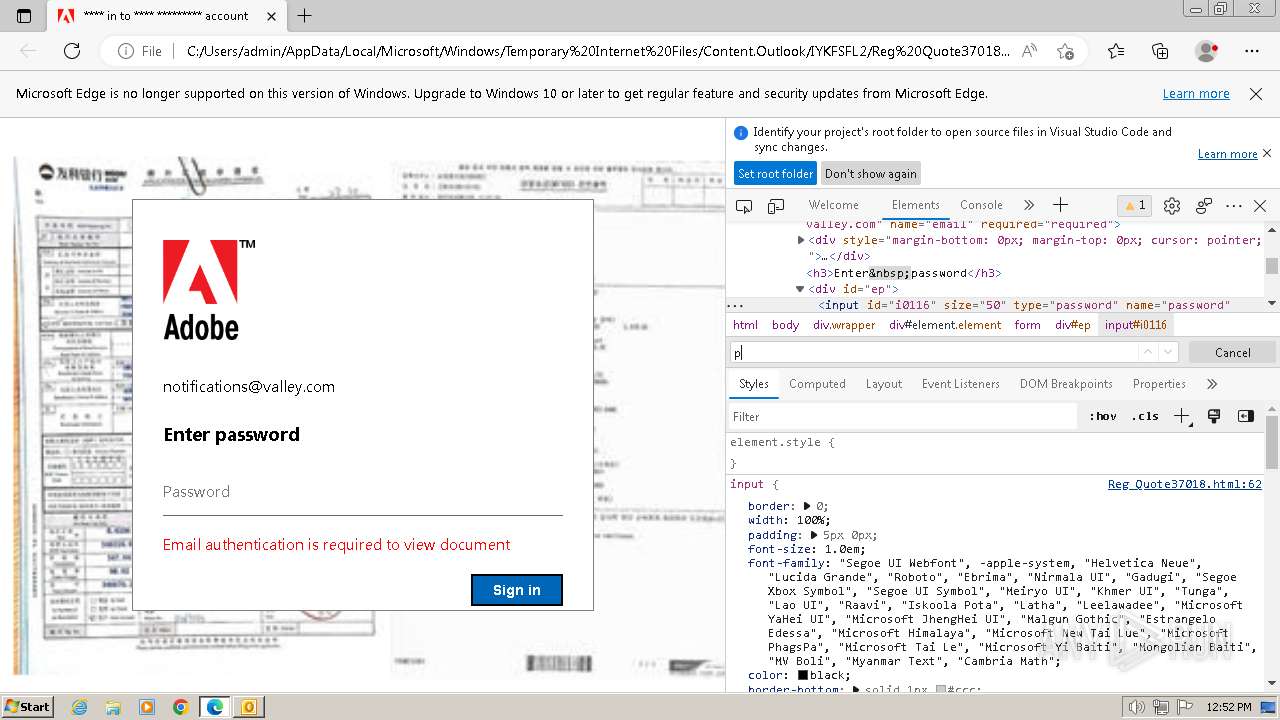Open Chrome from the taskbar
Screen dimensions: 1280x720
pos(180,707)
